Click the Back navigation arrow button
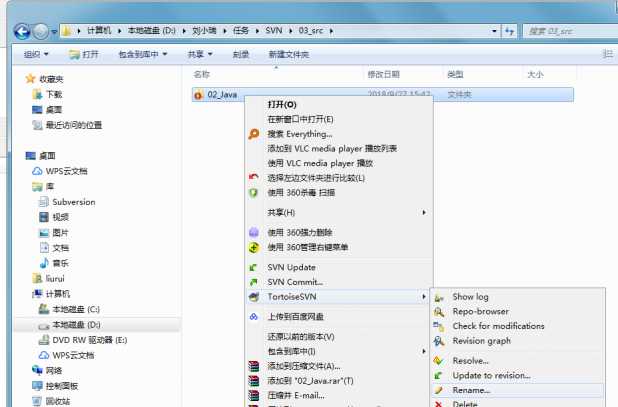This screenshot has height=407, width=618. tap(22, 32)
